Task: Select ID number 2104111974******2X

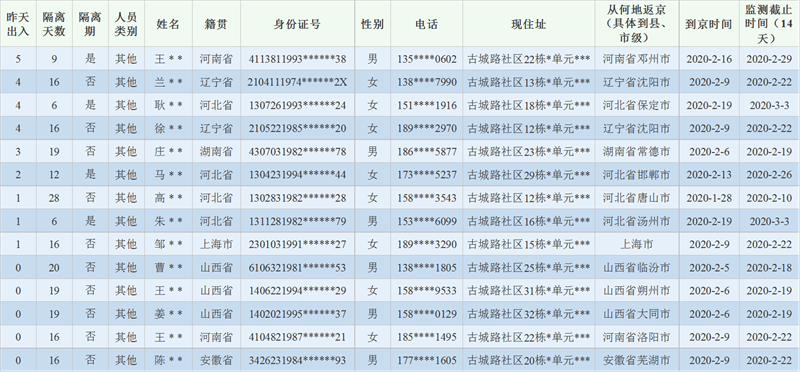Action: (297, 82)
